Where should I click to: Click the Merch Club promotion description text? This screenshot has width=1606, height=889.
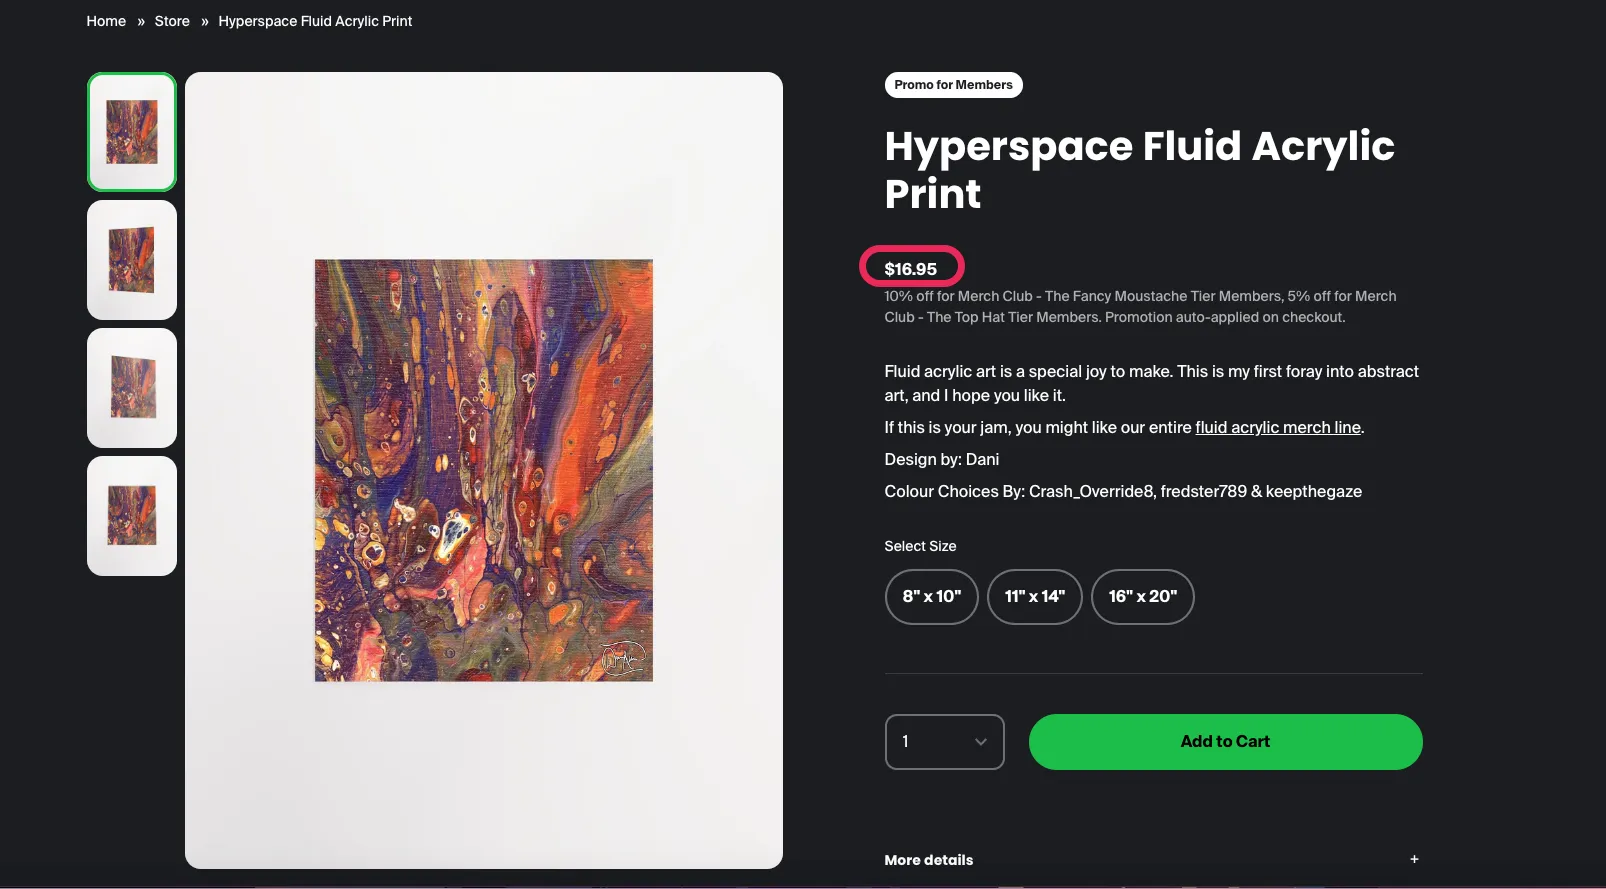(1140, 307)
